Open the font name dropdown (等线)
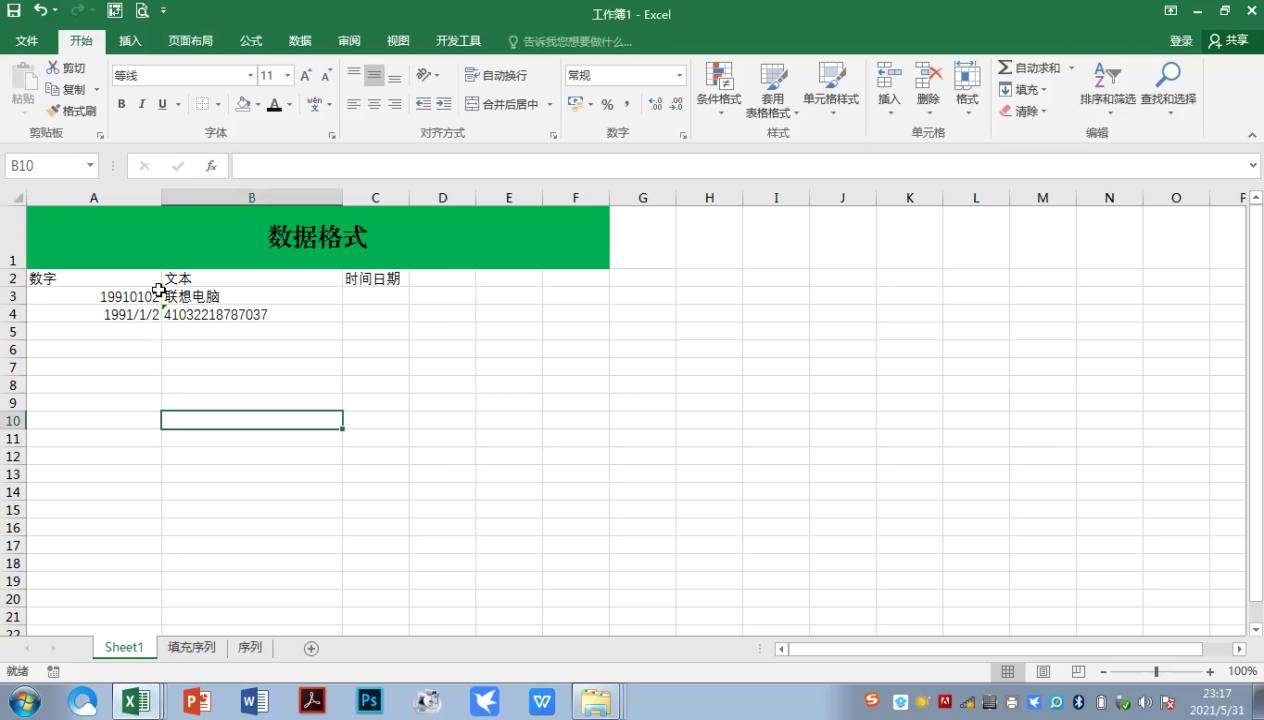1264x720 pixels. click(x=250, y=76)
